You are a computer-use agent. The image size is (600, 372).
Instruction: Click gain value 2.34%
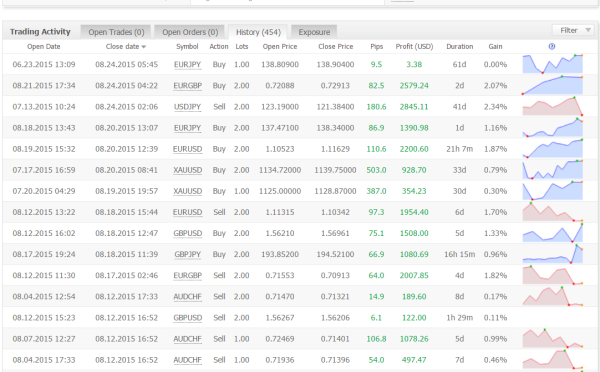[x=495, y=107]
